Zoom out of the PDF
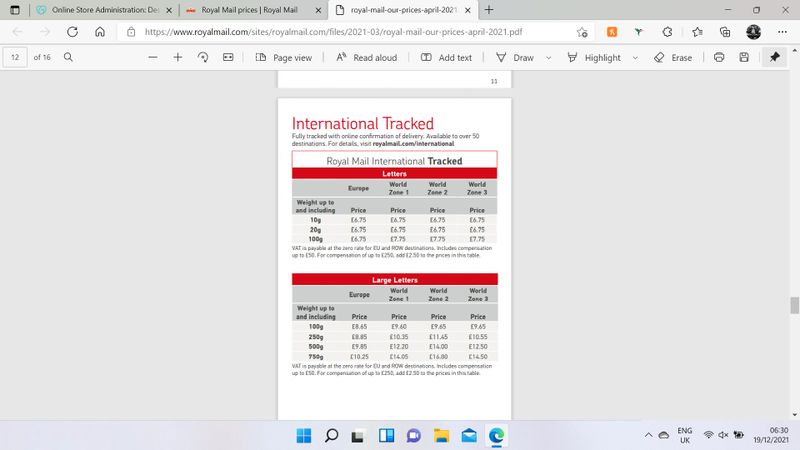 153,57
